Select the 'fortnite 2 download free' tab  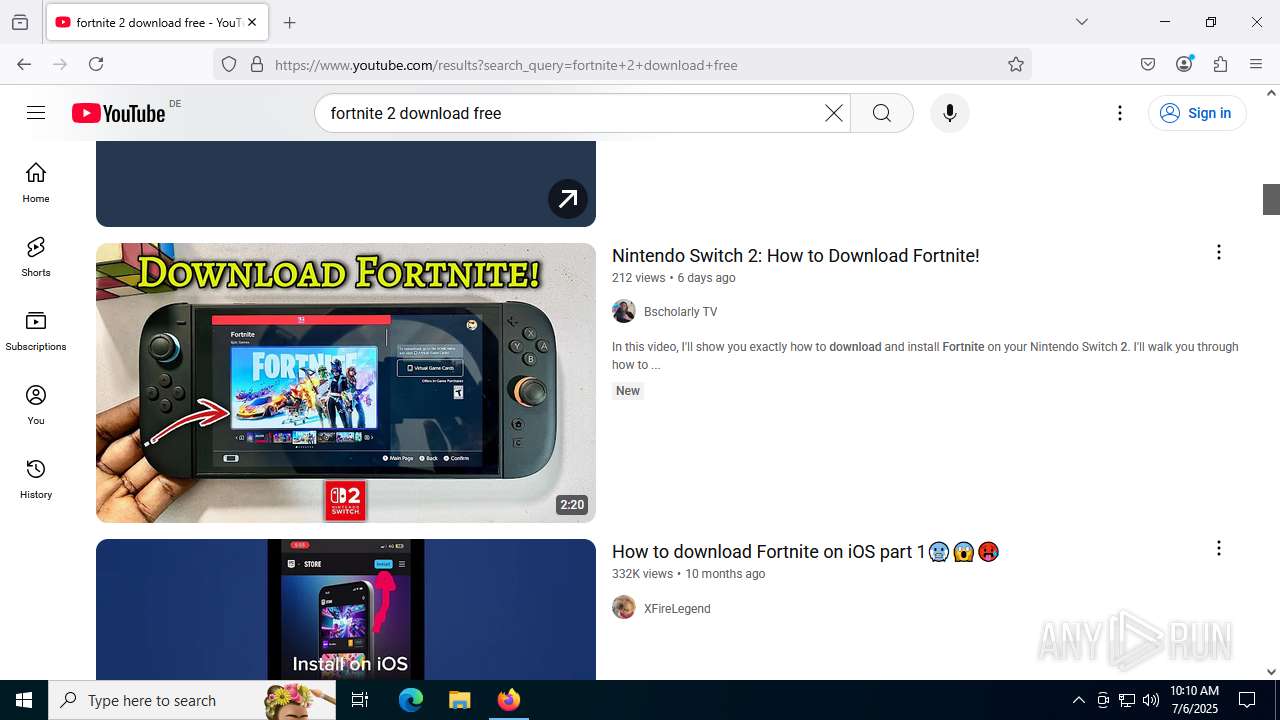[157, 22]
